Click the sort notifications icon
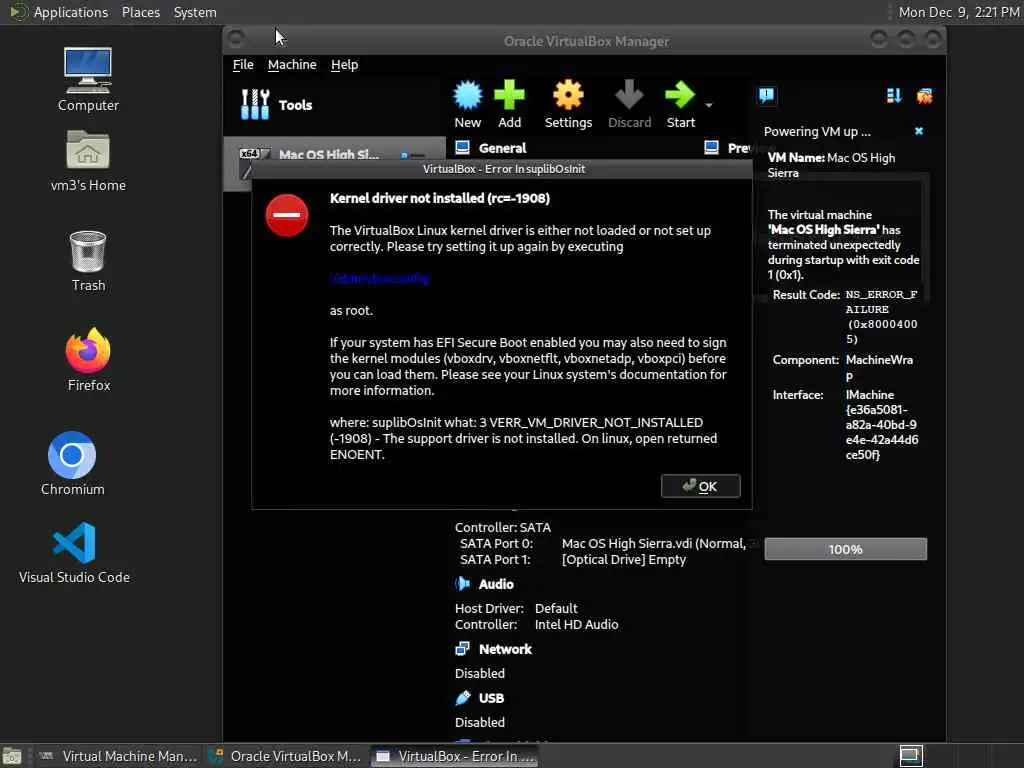Image resolution: width=1024 pixels, height=768 pixels. 893,96
